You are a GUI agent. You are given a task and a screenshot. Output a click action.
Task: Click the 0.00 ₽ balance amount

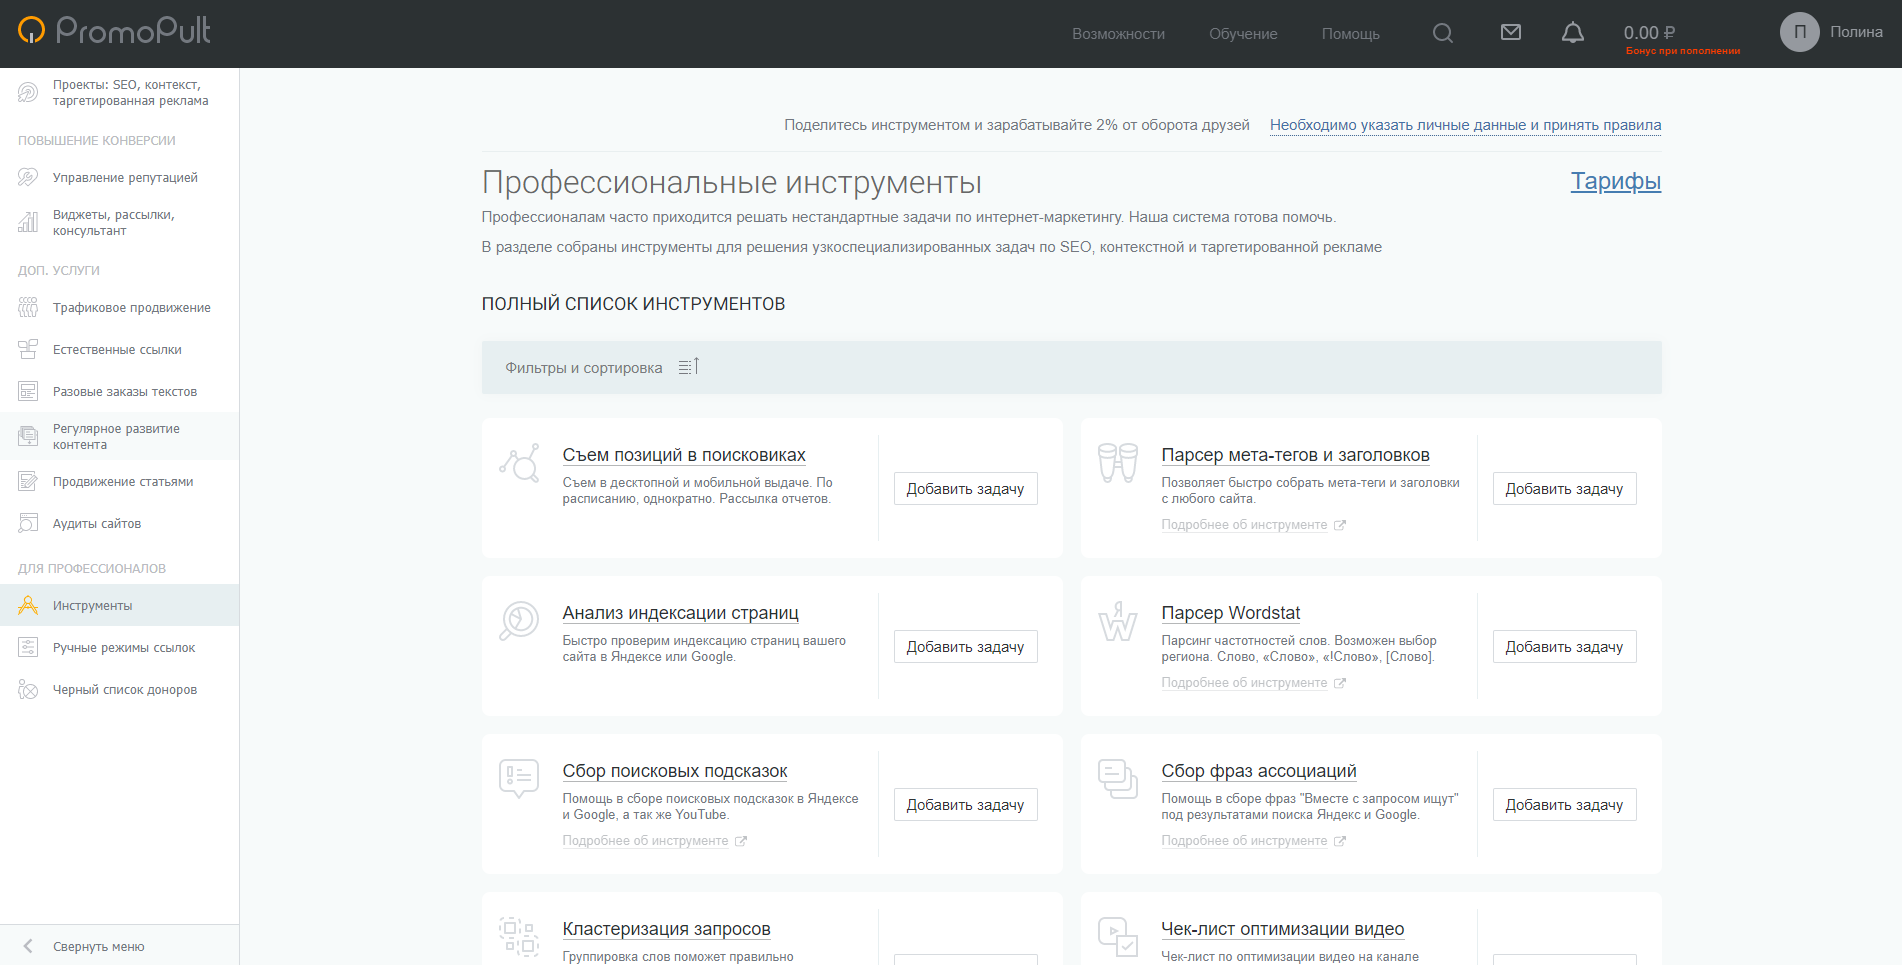(x=1649, y=33)
